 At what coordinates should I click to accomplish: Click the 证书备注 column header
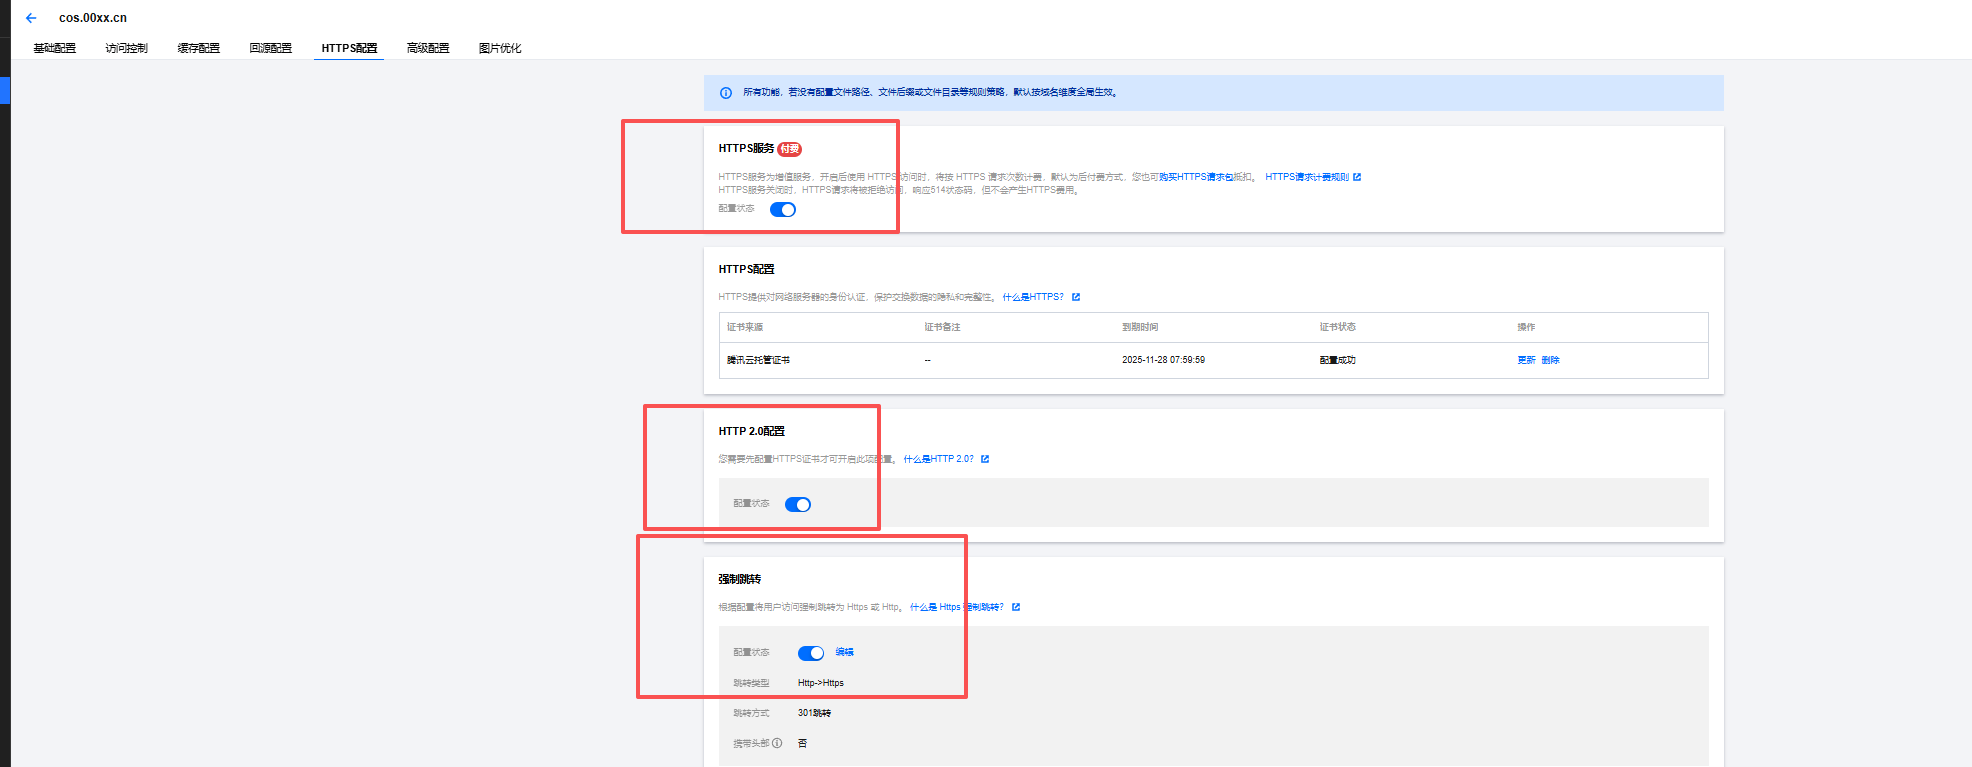(942, 327)
